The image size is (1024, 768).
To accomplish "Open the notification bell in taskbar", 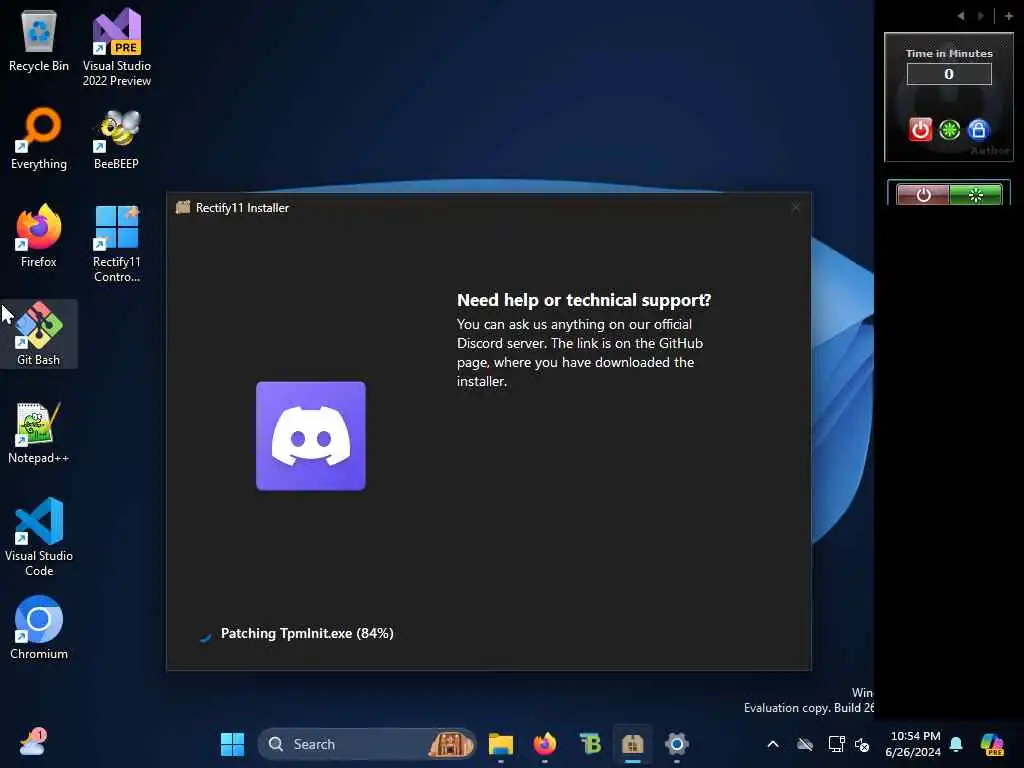I will pos(956,744).
